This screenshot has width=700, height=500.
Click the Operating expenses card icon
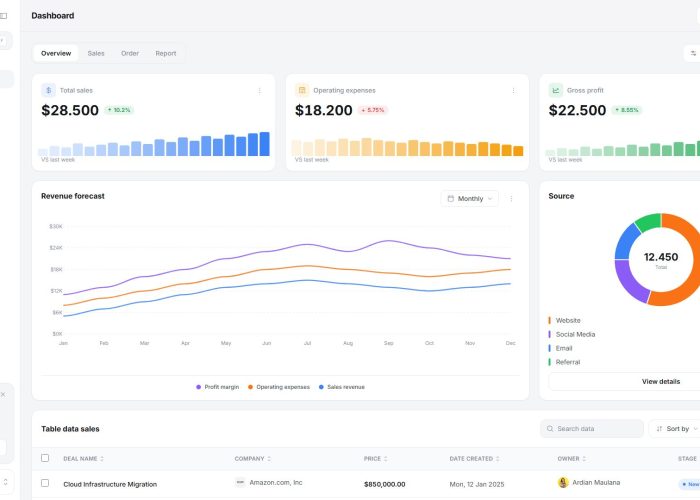coord(302,90)
